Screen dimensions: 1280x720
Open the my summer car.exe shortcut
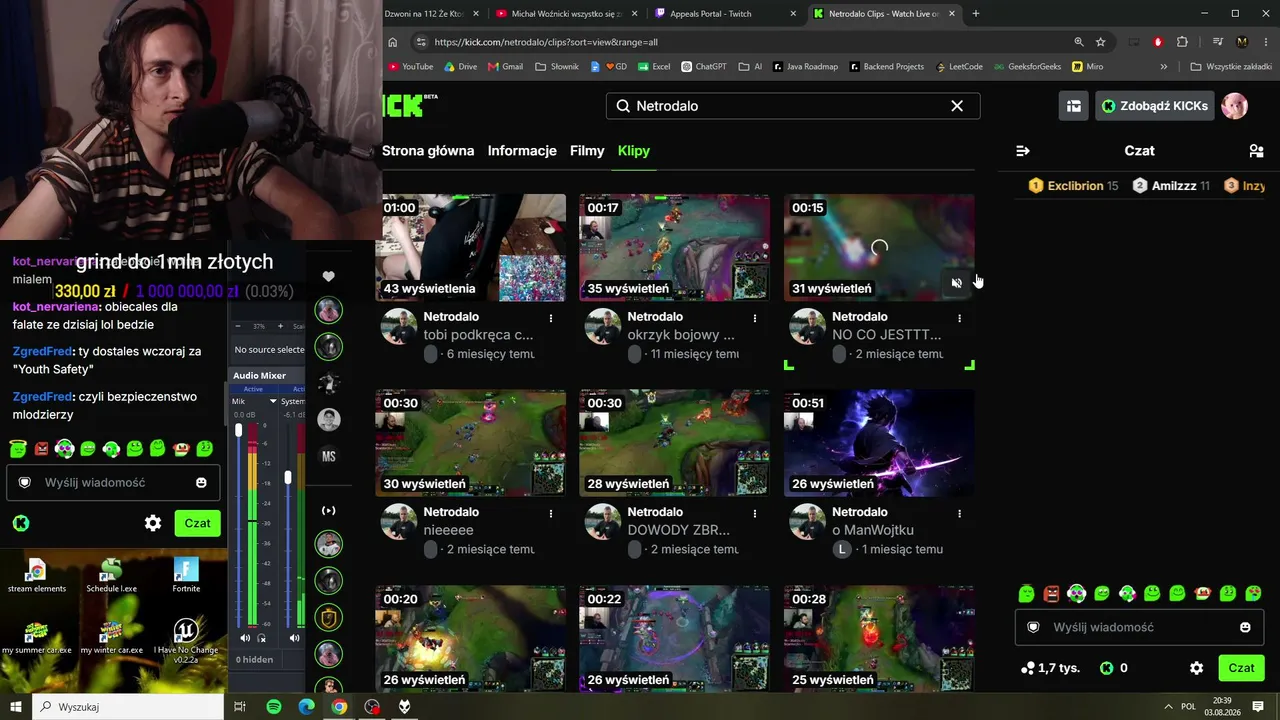(x=37, y=637)
